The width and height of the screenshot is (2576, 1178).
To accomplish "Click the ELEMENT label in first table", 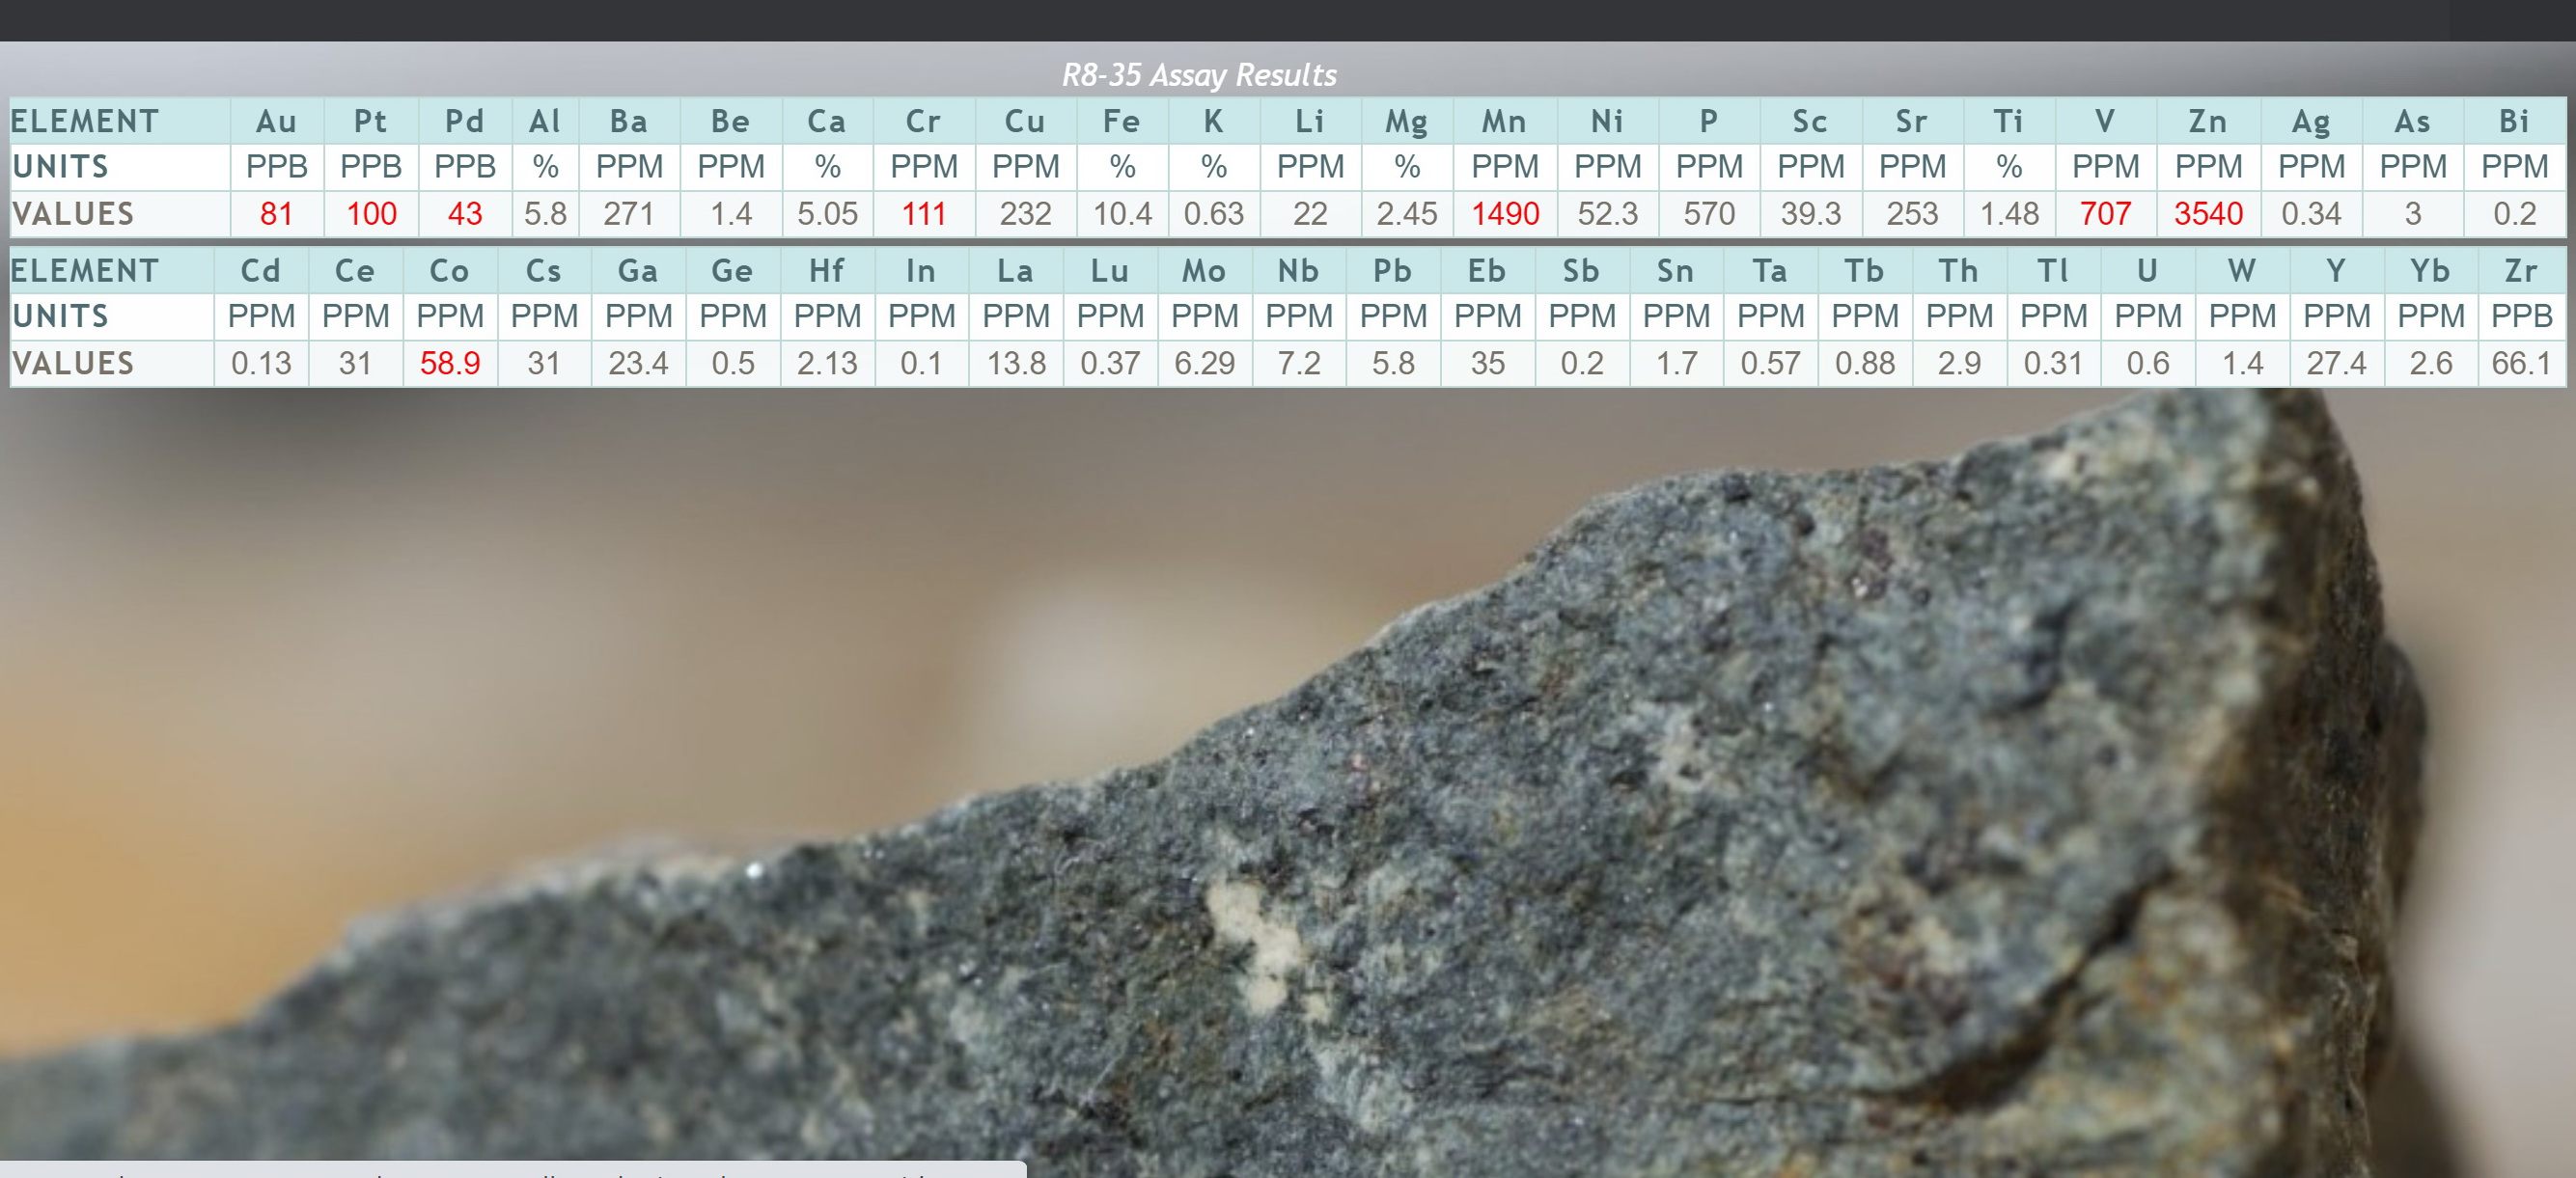I will (85, 121).
